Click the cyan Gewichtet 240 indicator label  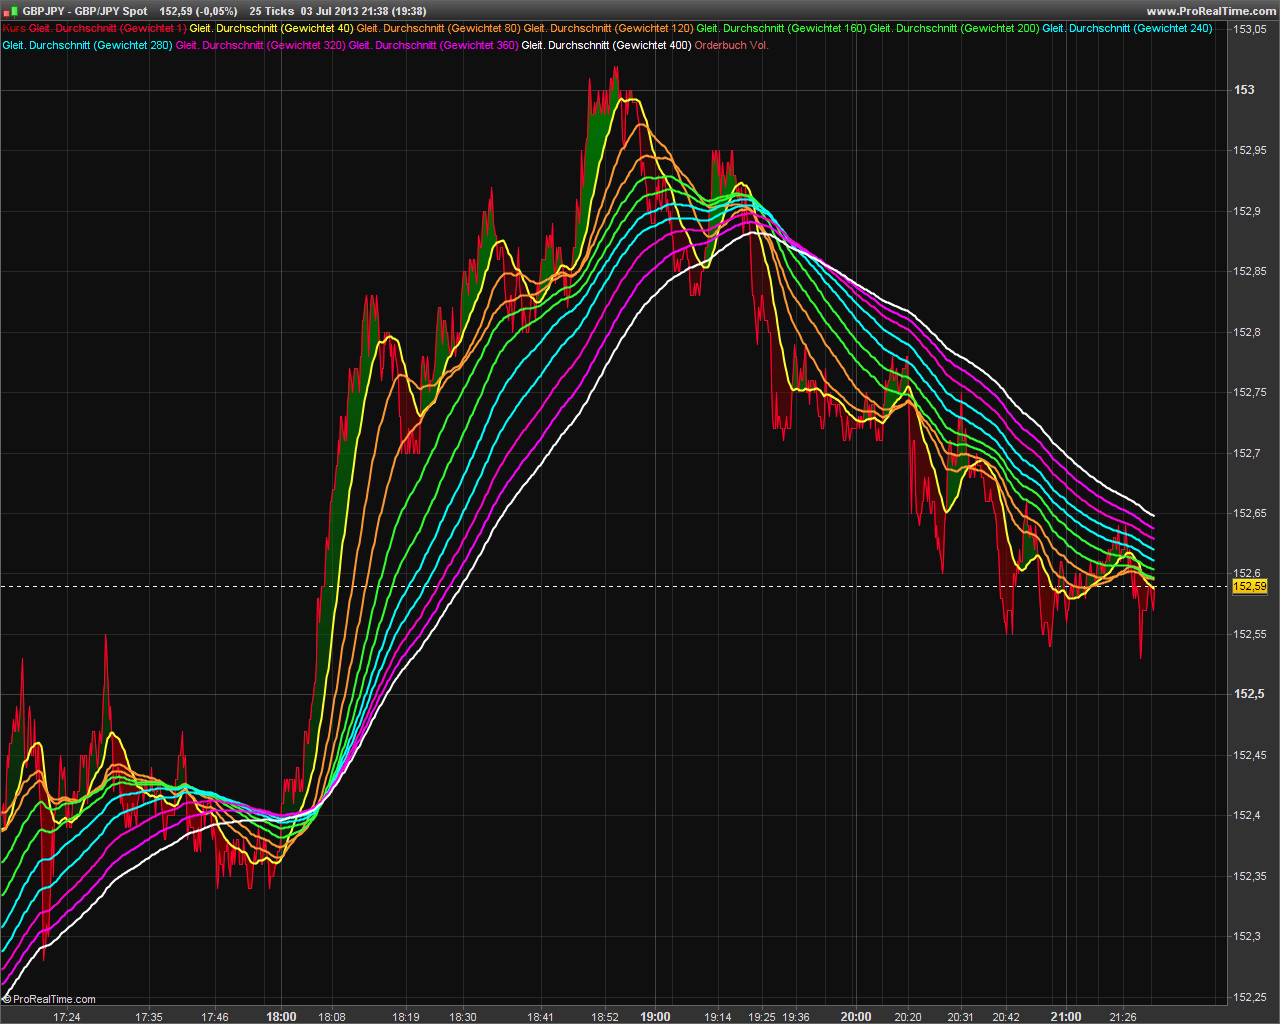(x=1127, y=28)
